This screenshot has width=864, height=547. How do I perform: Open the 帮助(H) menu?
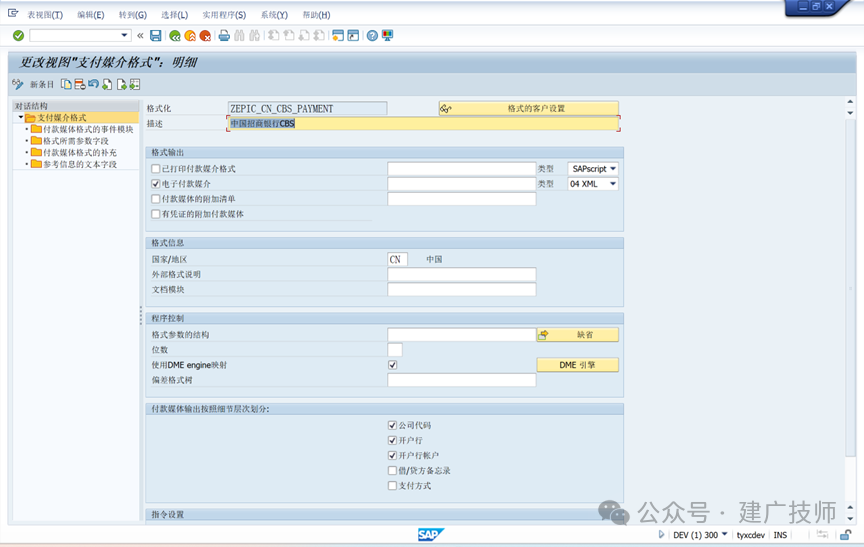point(316,15)
